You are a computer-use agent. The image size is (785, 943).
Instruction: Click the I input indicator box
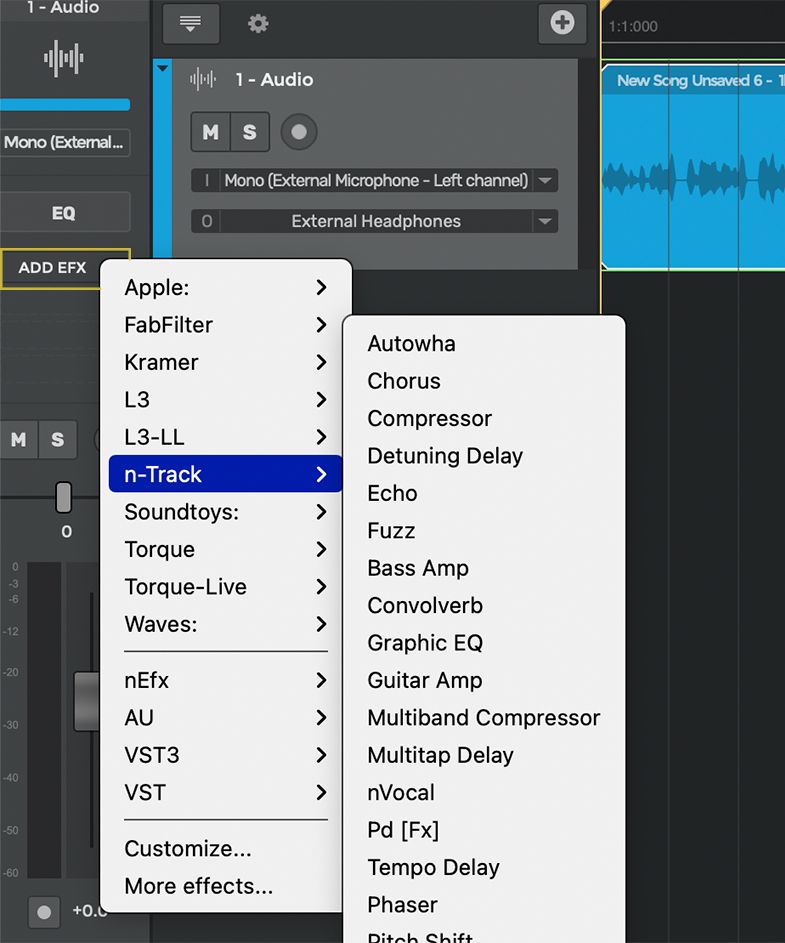(x=206, y=180)
